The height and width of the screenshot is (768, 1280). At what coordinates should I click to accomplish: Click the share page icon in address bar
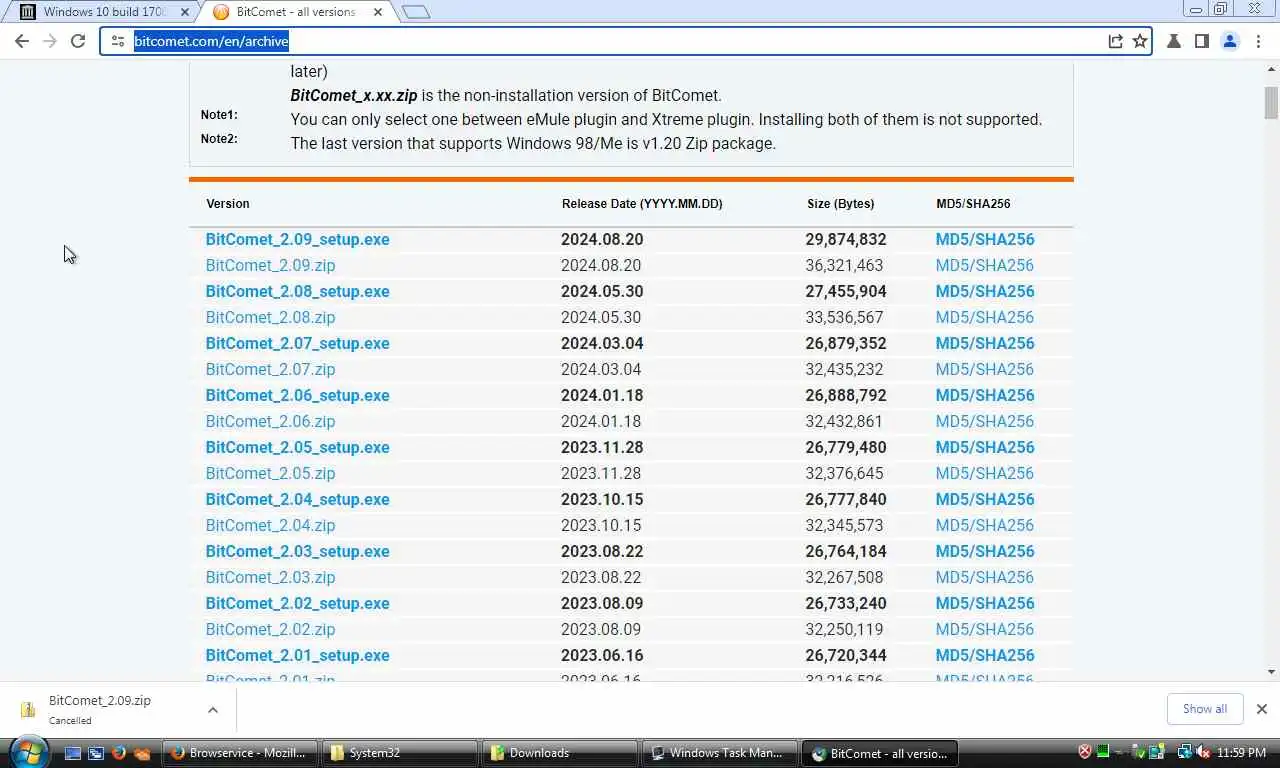(1115, 41)
